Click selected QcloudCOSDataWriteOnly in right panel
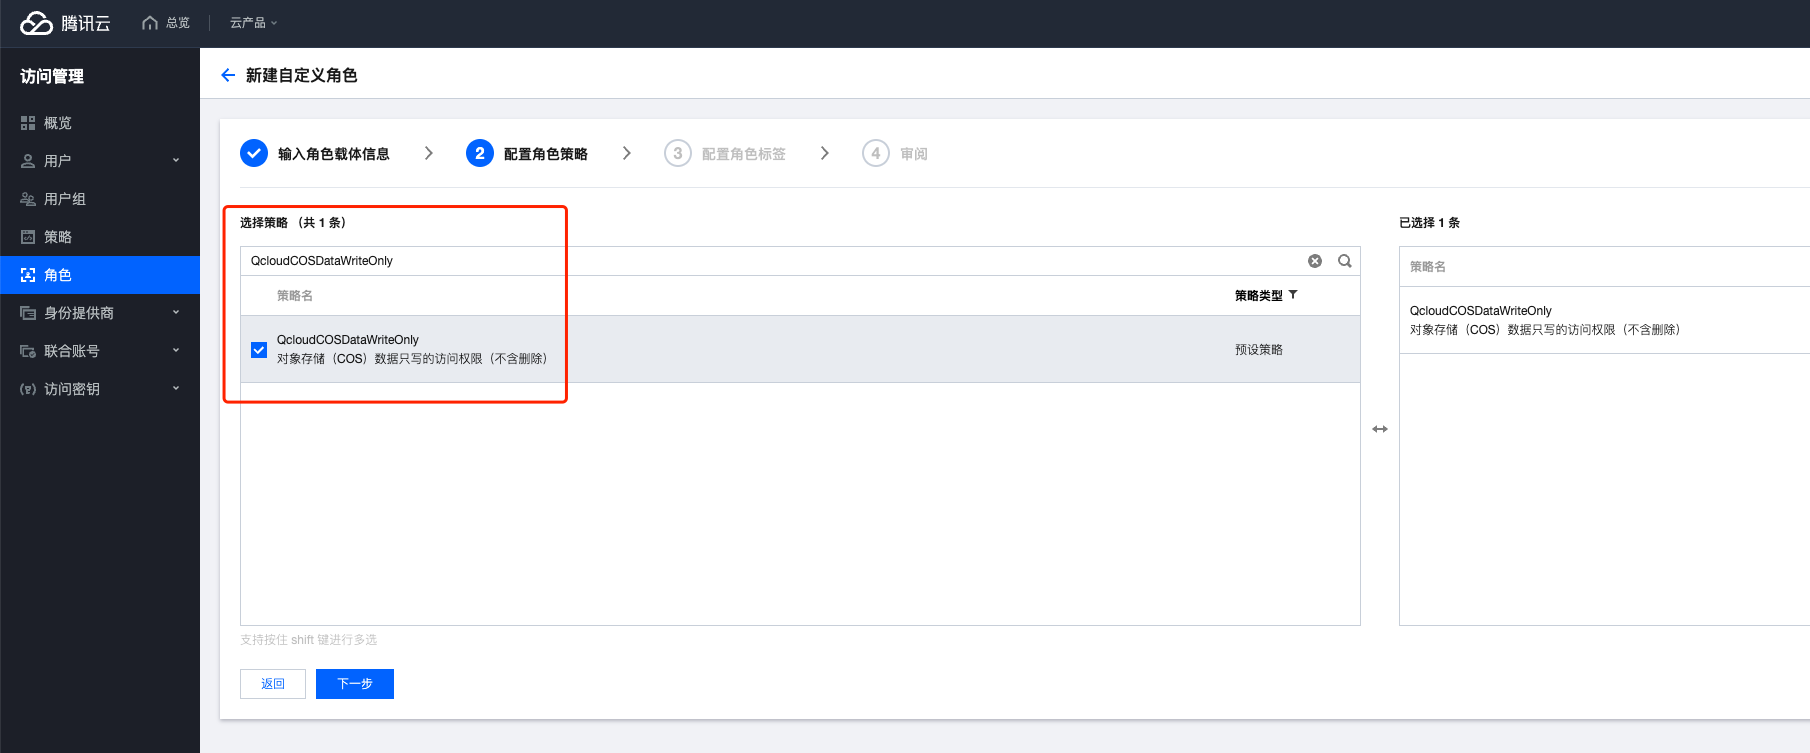1810x753 pixels. pyautogui.click(x=1481, y=311)
